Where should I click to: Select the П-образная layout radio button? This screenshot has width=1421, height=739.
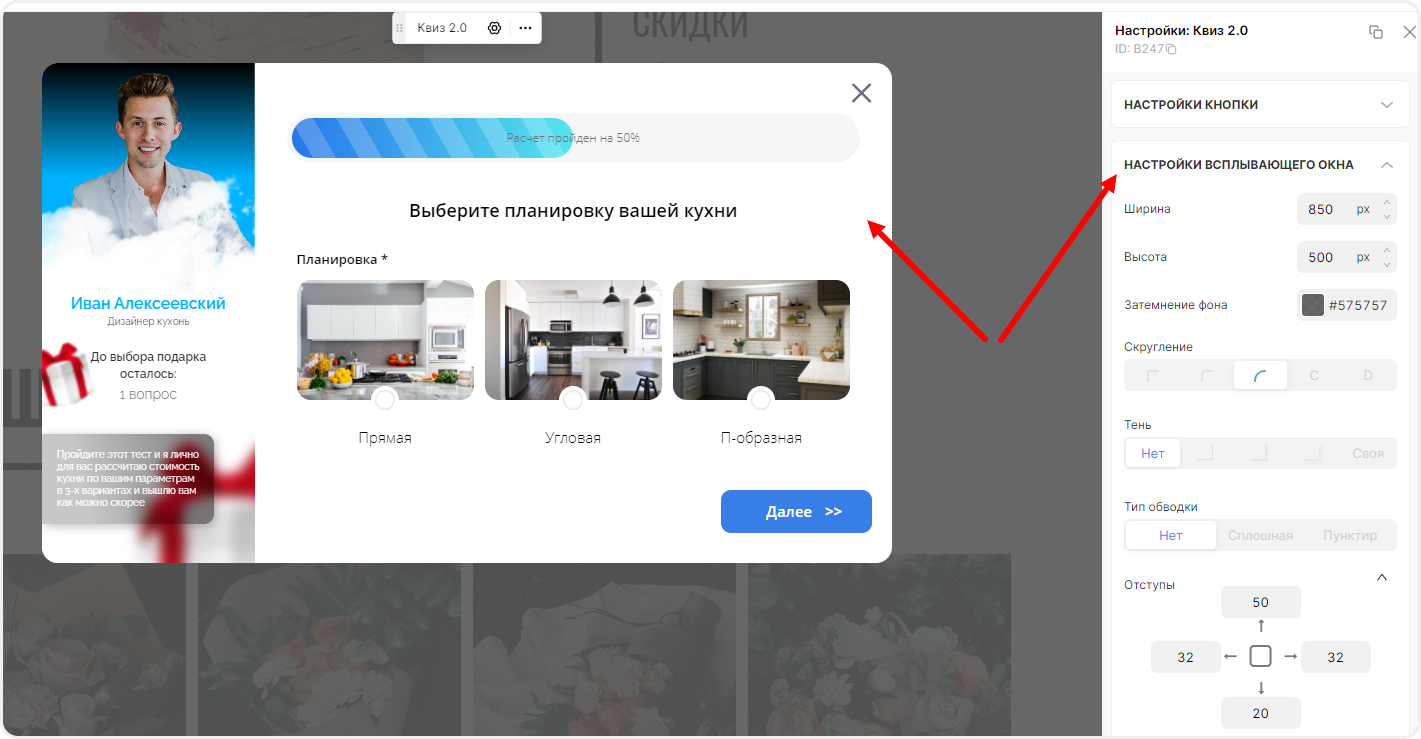tap(761, 399)
